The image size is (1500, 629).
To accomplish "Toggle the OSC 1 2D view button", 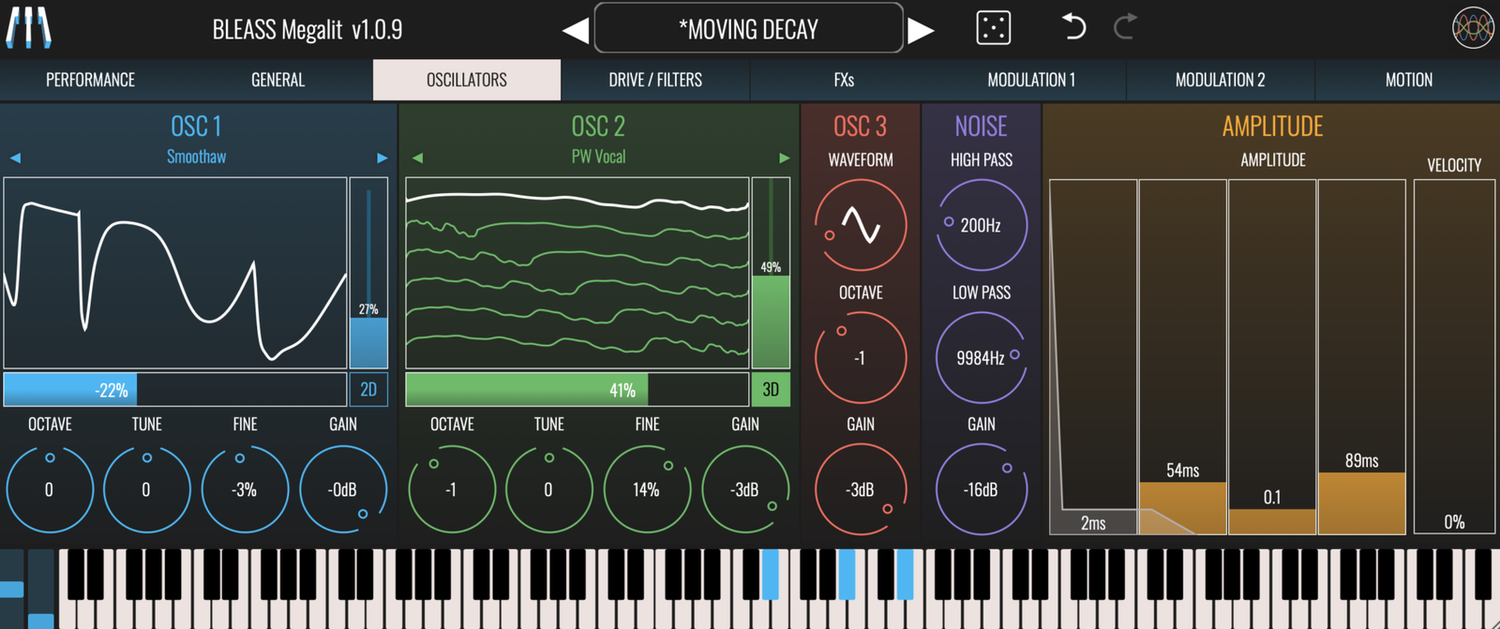I will tap(368, 390).
